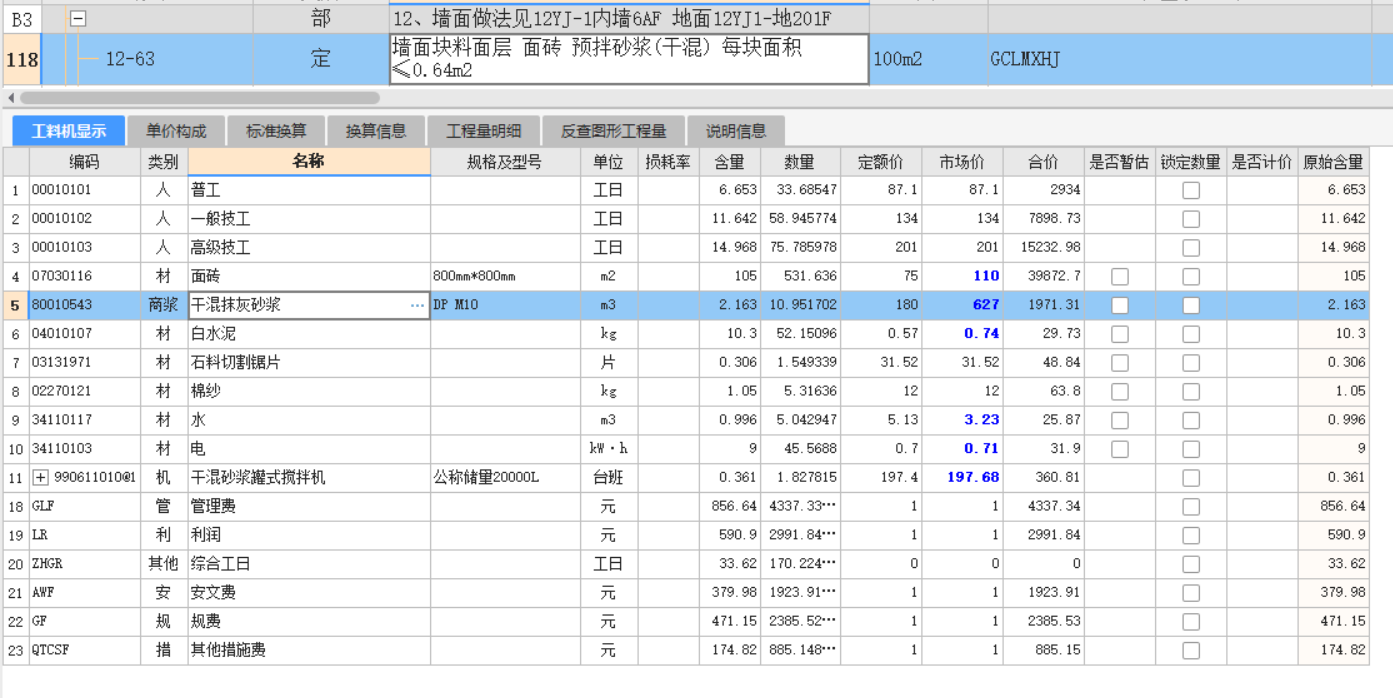
Task: Open the 标准换算 tab
Action: point(276,131)
